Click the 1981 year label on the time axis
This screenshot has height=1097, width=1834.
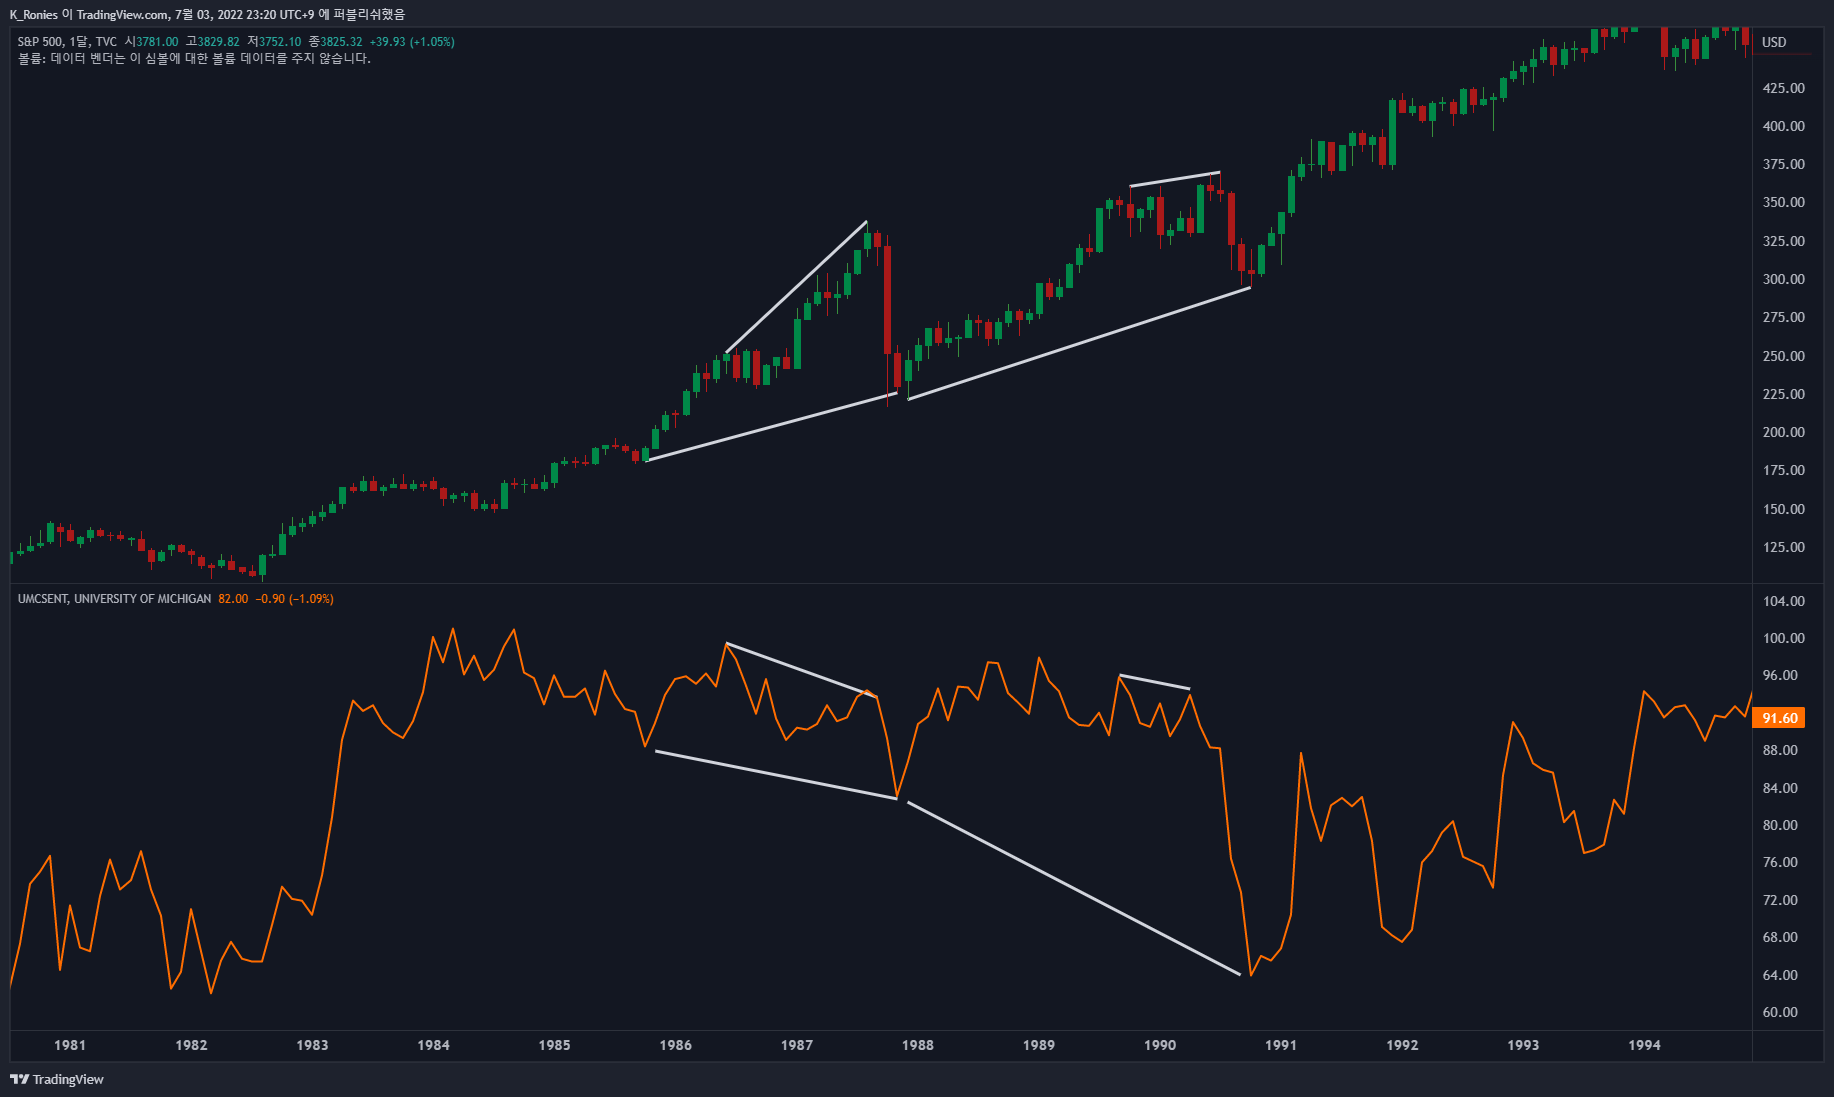point(70,1045)
